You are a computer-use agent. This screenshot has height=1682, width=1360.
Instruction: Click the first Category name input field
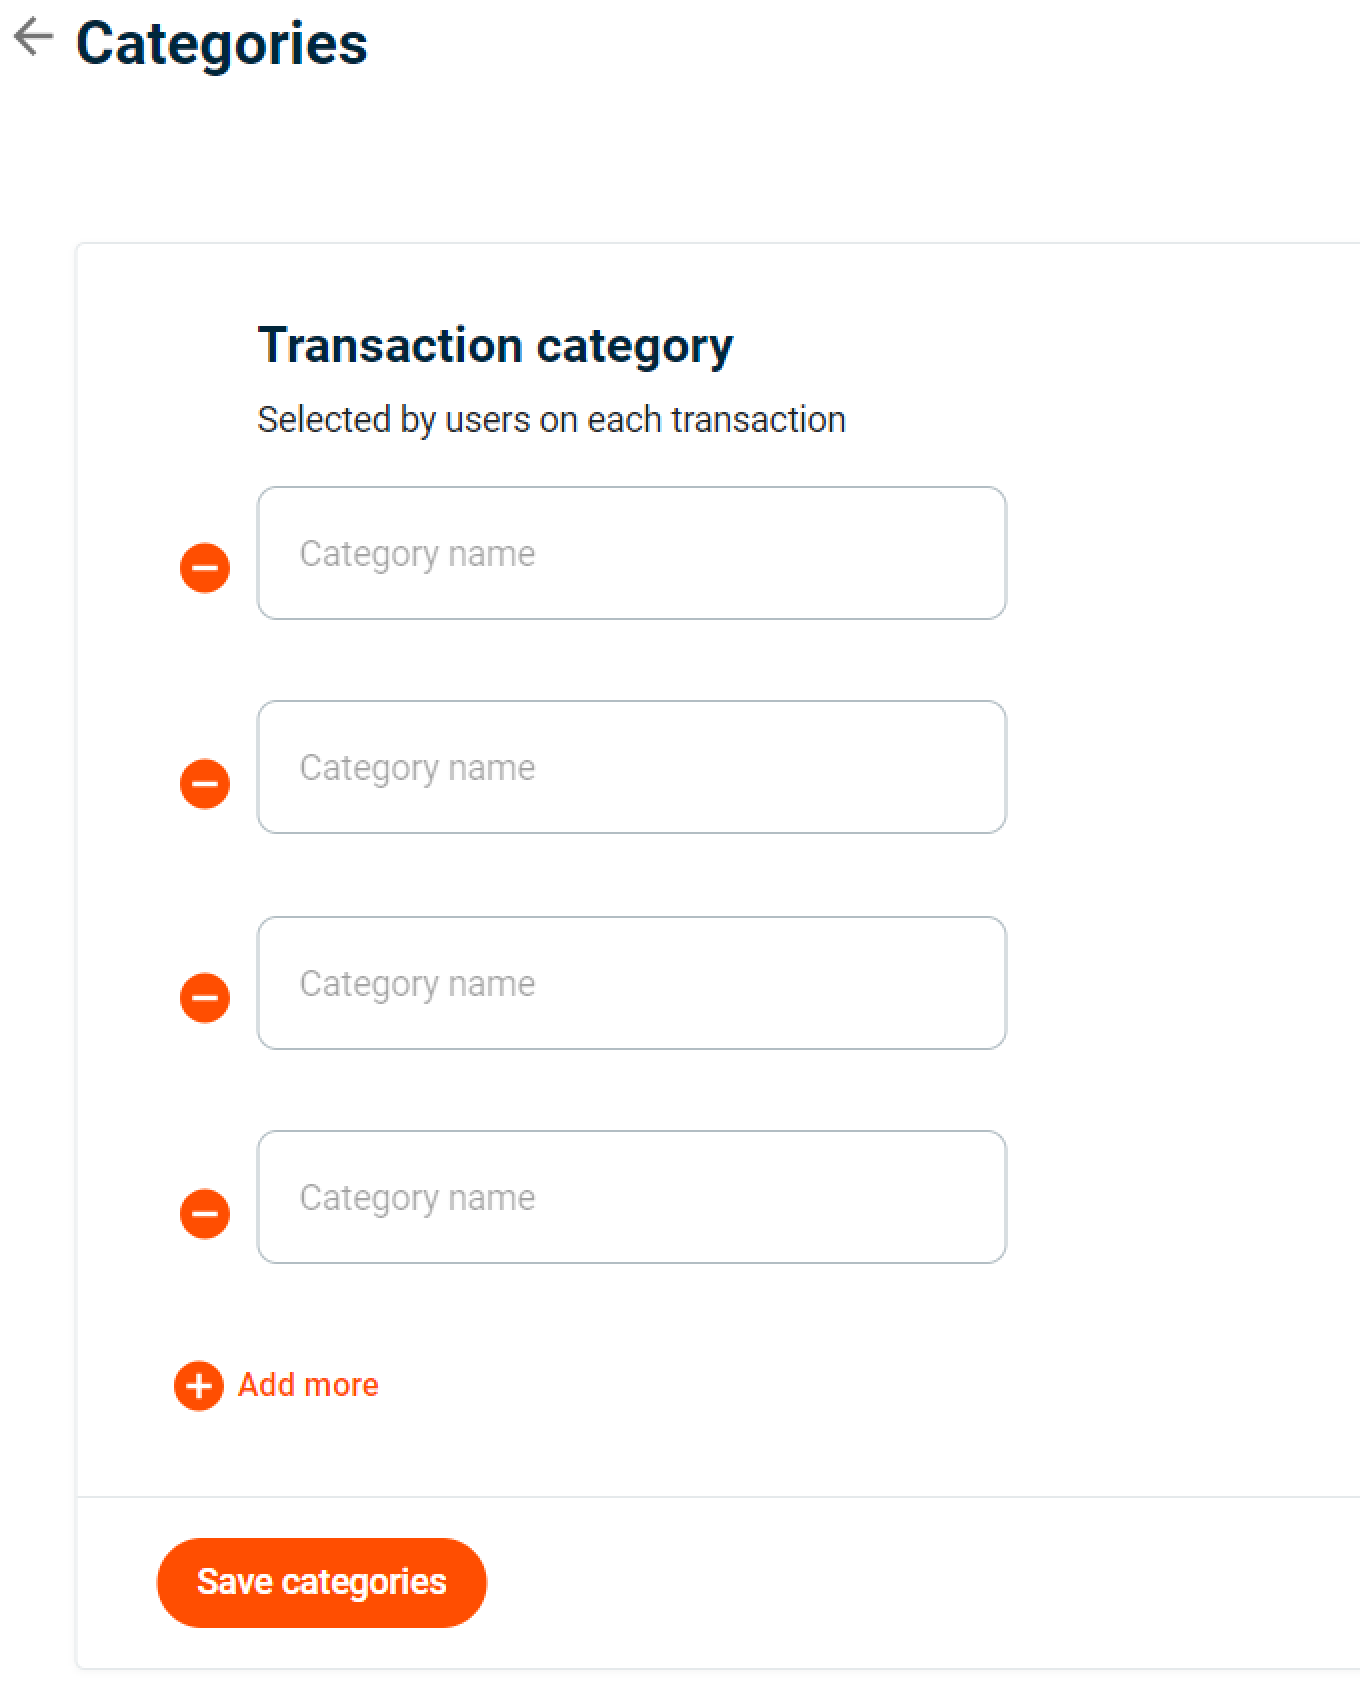[x=631, y=553]
